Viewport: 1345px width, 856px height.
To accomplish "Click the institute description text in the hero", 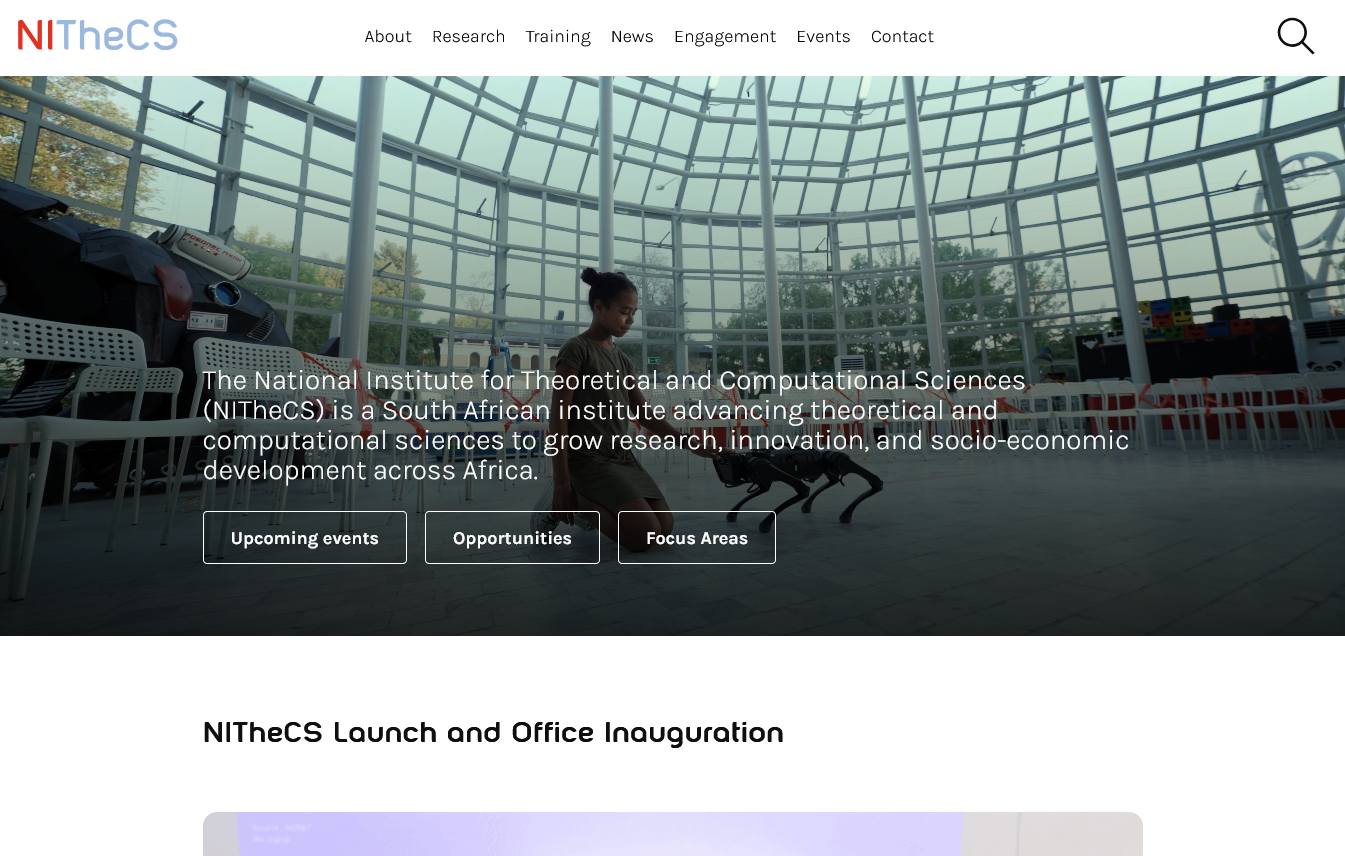I will (665, 425).
